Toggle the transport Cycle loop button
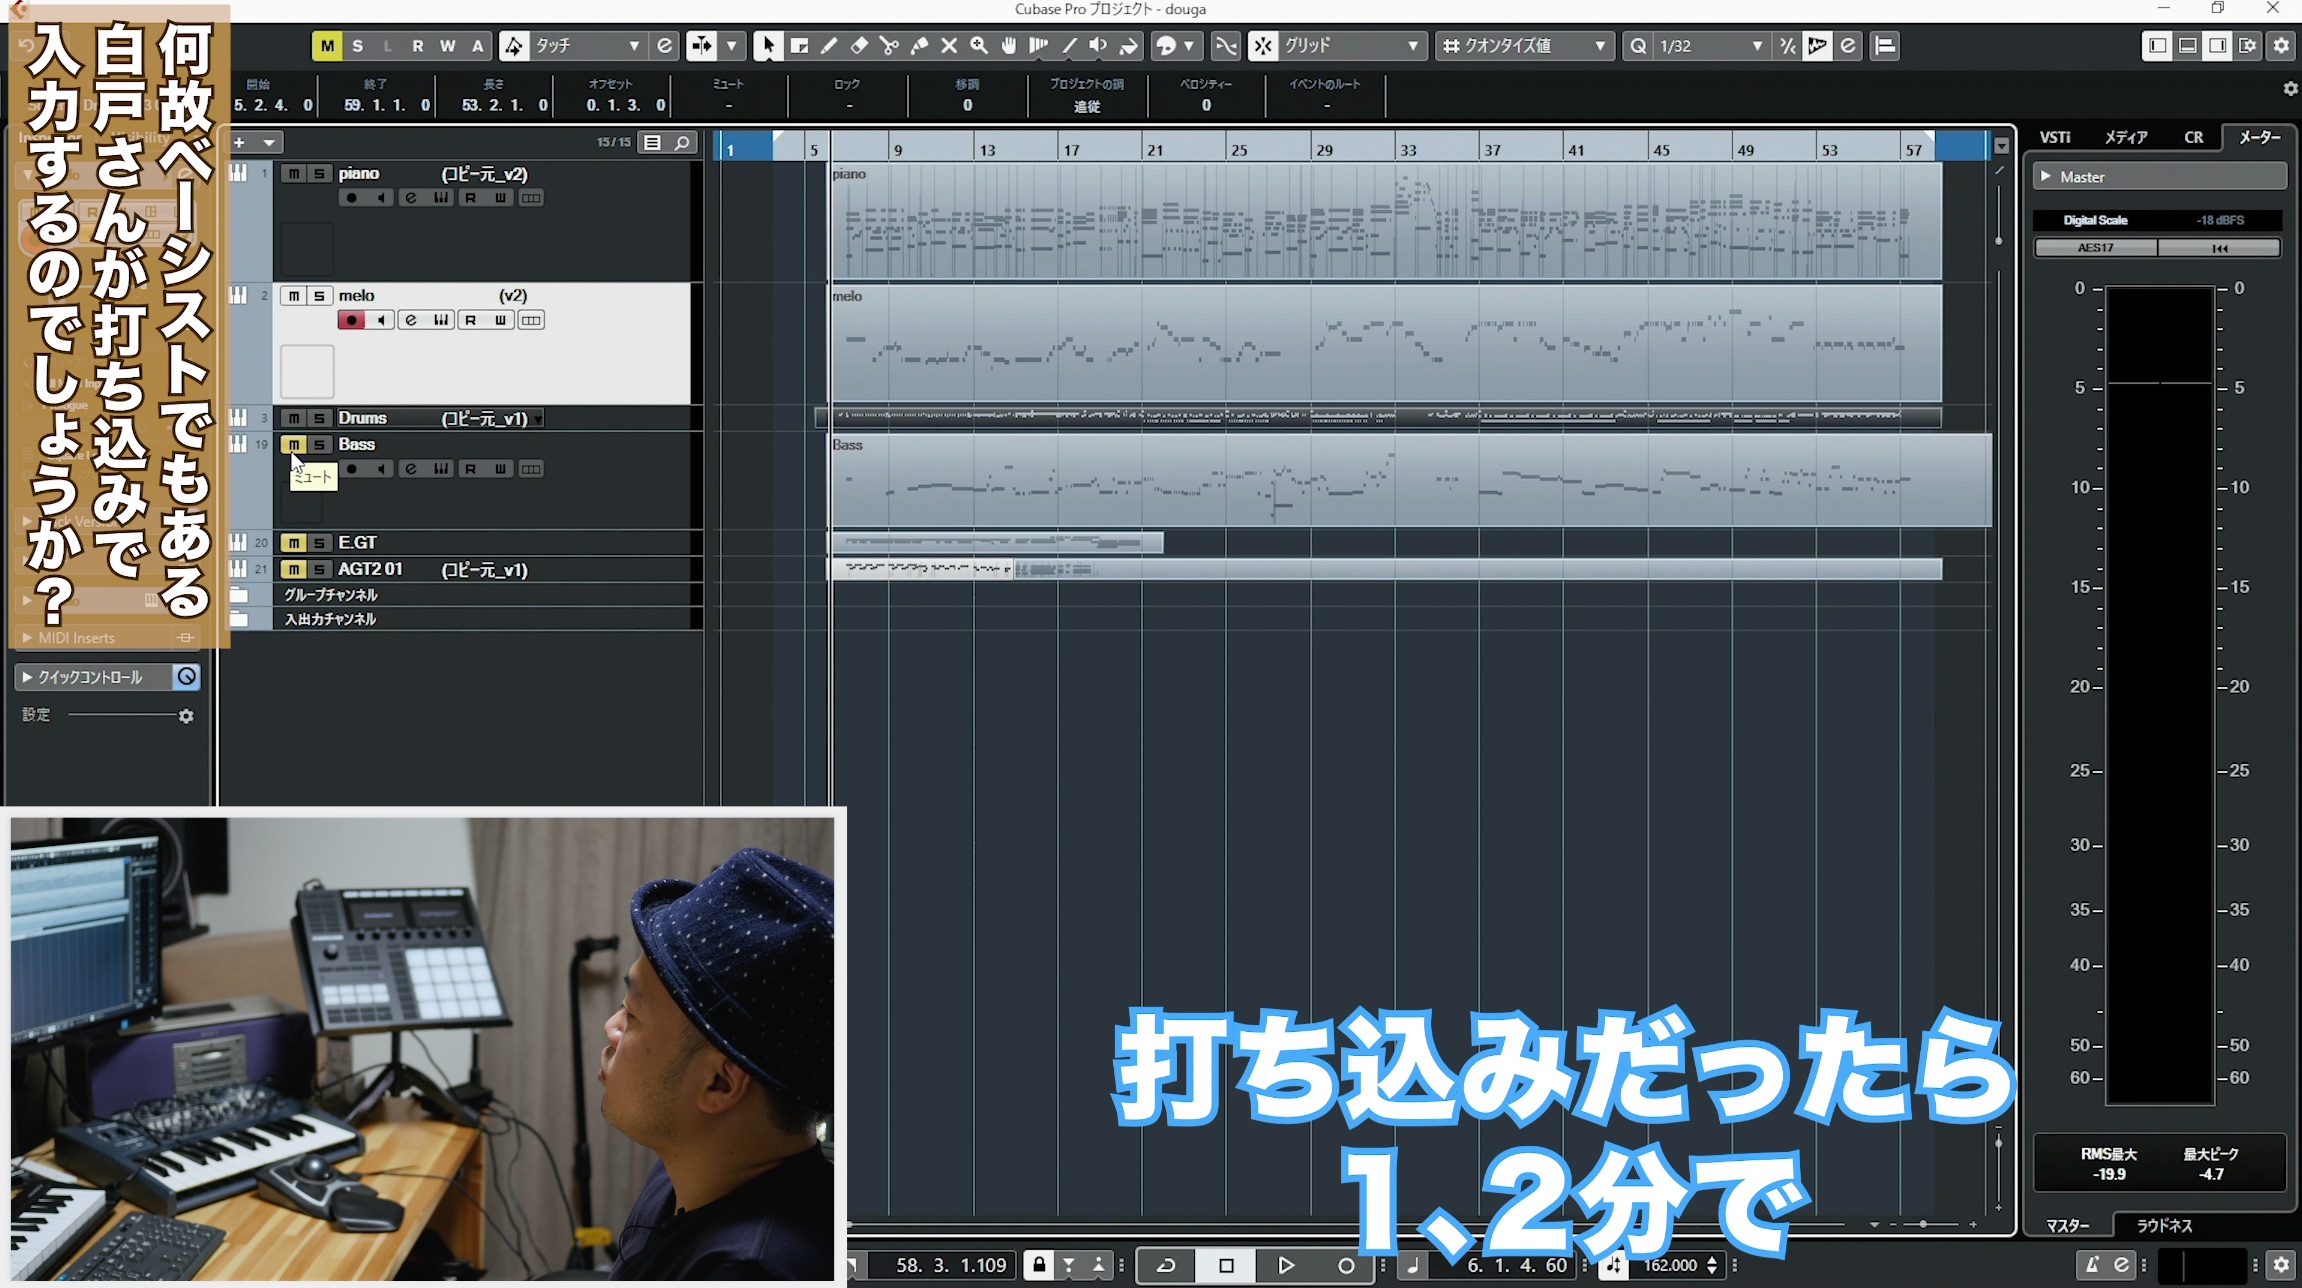This screenshot has width=2302, height=1288. click(x=1166, y=1265)
